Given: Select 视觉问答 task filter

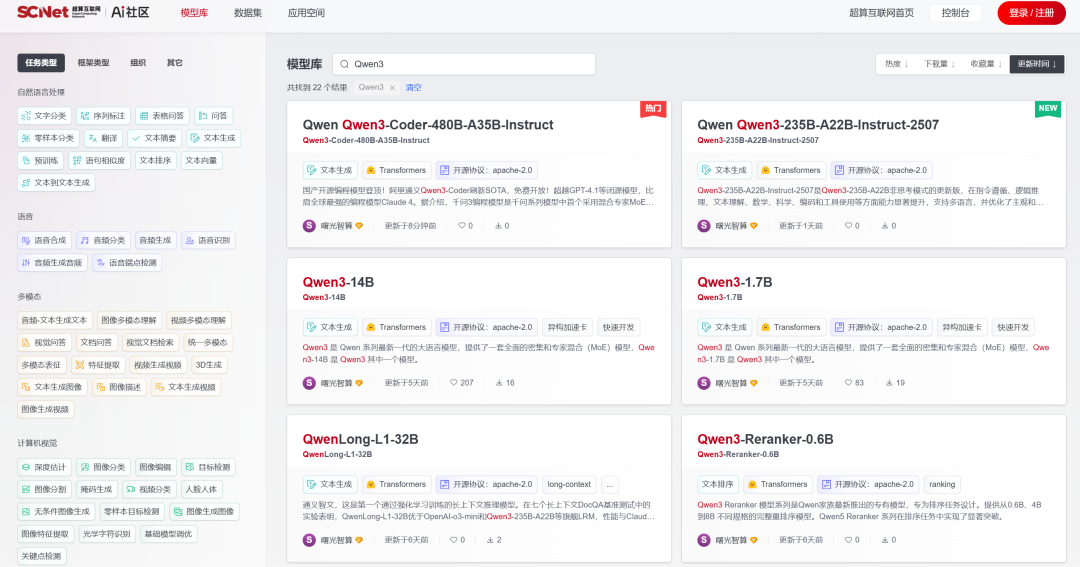Looking at the screenshot, I should tap(43, 342).
